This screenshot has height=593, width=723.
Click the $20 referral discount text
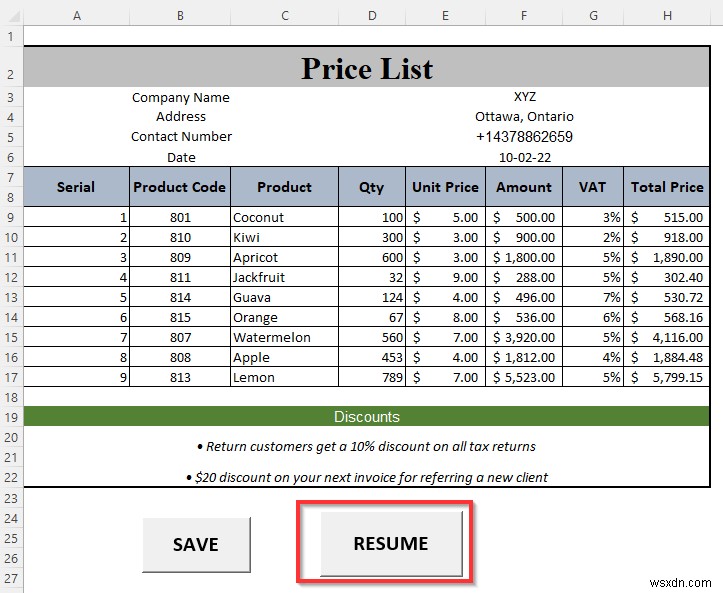coord(367,477)
